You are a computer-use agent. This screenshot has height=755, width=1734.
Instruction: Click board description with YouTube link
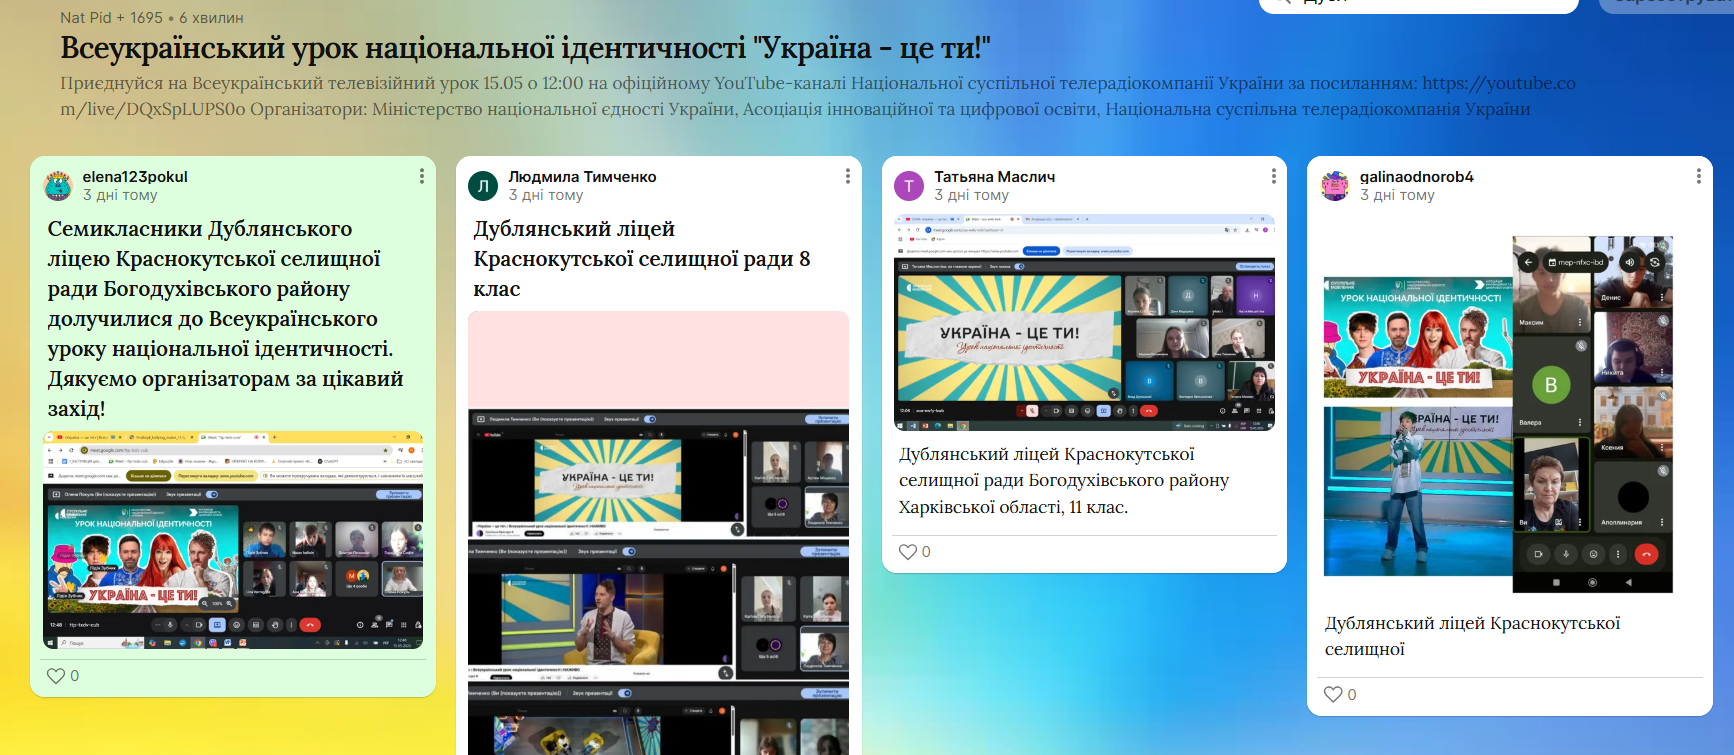click(817, 96)
